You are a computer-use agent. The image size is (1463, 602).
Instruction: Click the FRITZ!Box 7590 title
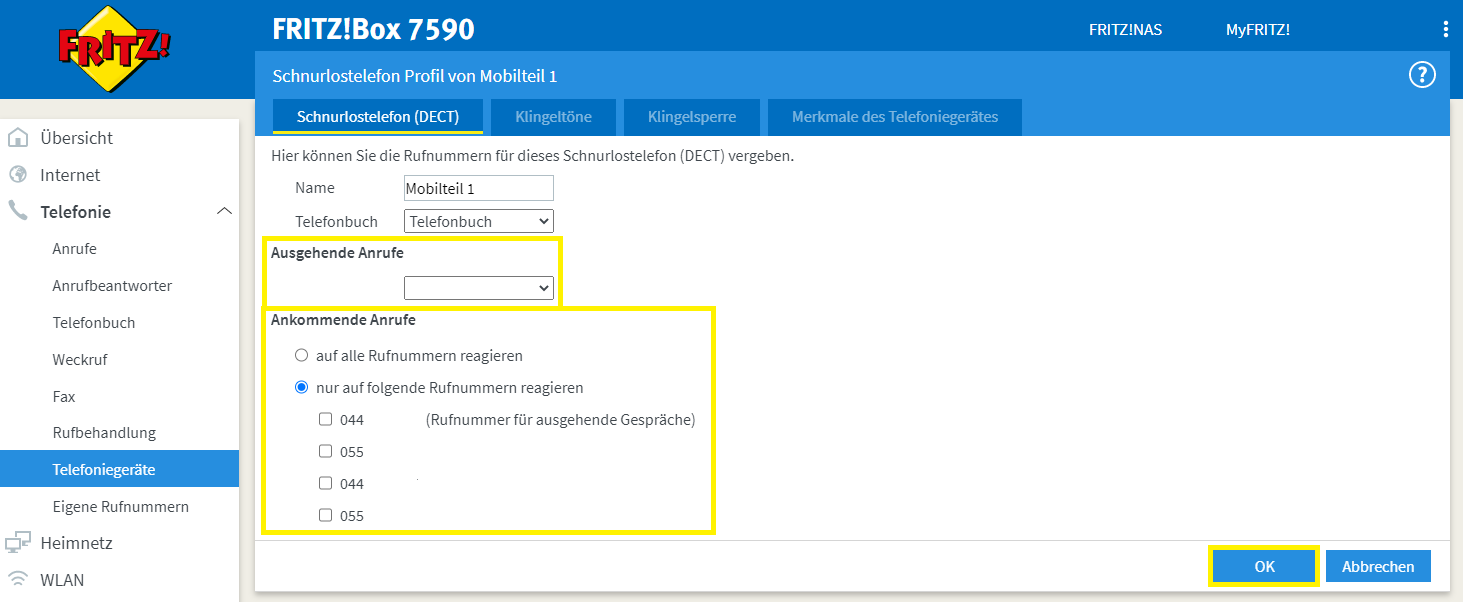click(373, 29)
